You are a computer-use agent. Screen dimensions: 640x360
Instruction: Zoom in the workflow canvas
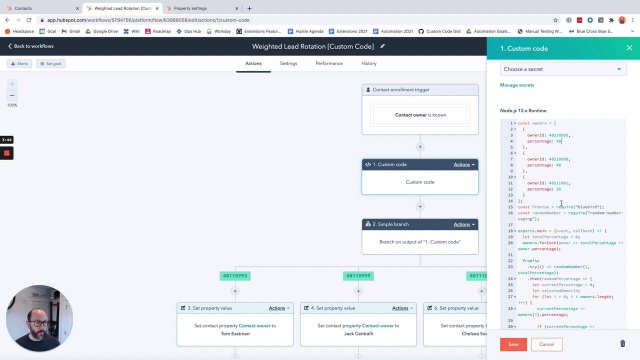click(12, 84)
